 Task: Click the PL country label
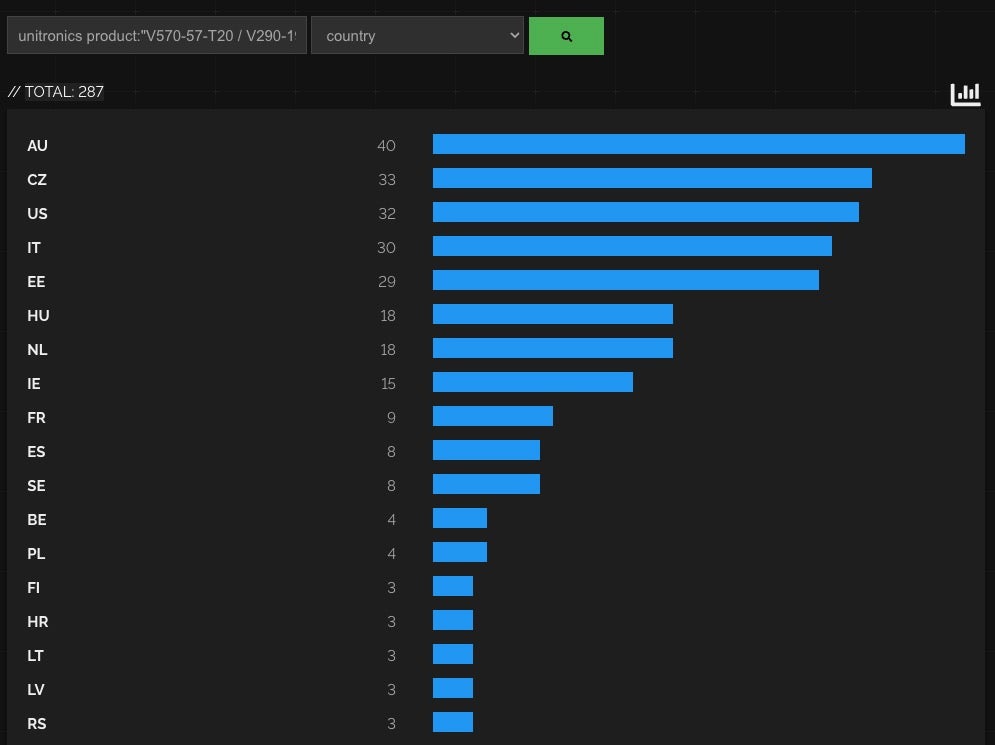click(36, 554)
